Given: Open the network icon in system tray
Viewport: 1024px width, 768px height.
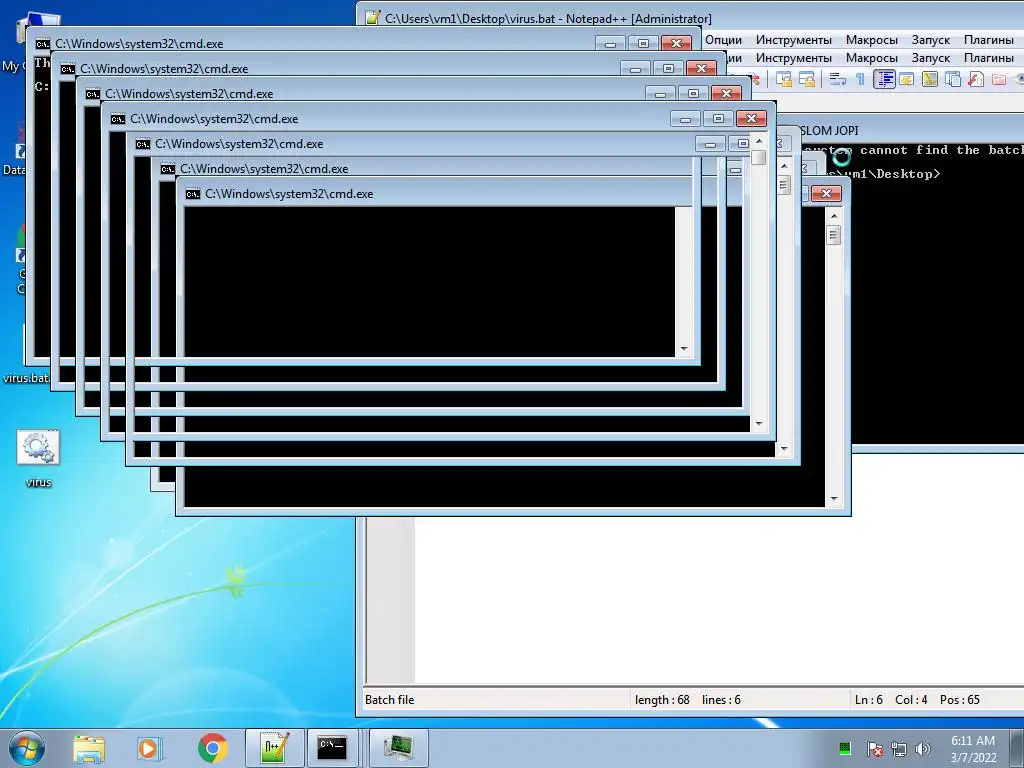Looking at the screenshot, I should 899,748.
